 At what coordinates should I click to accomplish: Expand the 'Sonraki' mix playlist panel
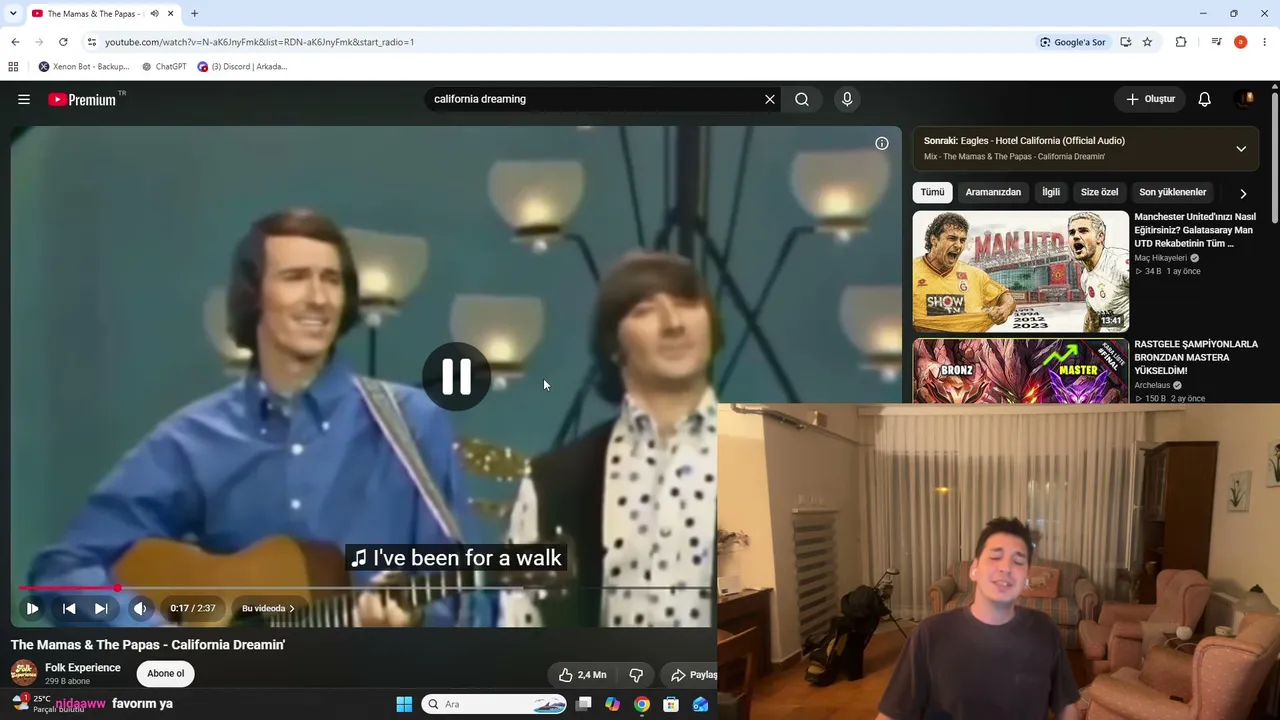[1241, 149]
